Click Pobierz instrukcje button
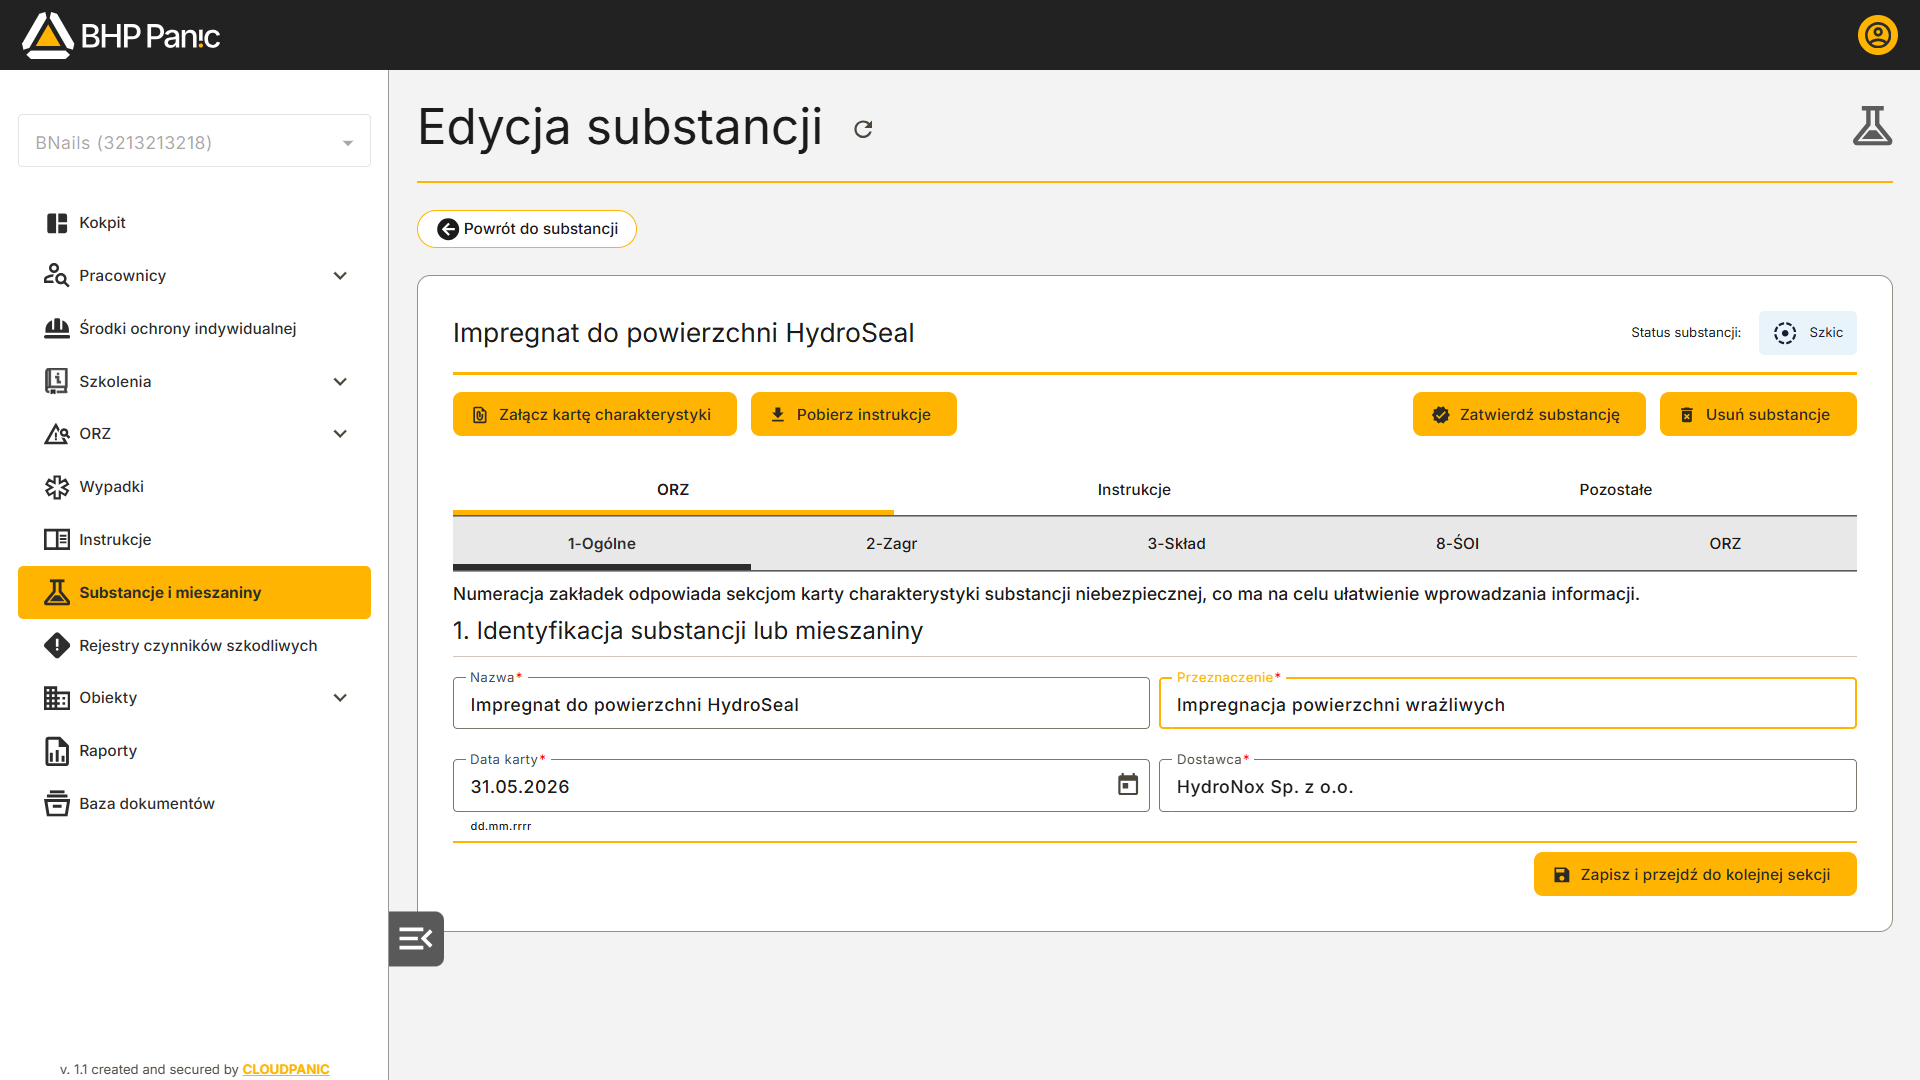Viewport: 1920px width, 1080px height. [853, 414]
